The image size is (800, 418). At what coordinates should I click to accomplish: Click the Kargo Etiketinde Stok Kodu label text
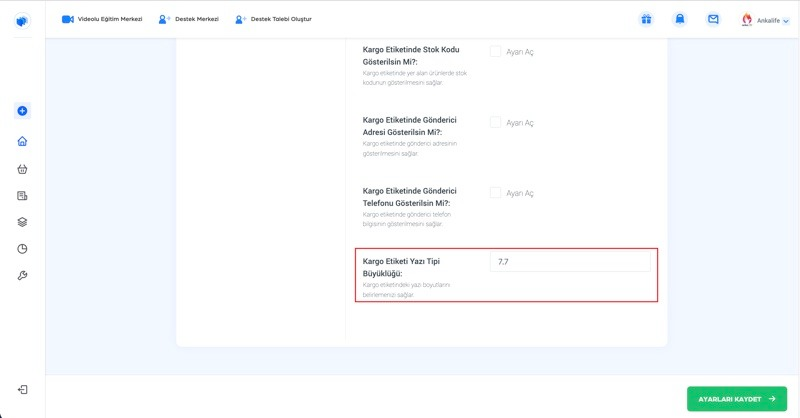(x=411, y=56)
